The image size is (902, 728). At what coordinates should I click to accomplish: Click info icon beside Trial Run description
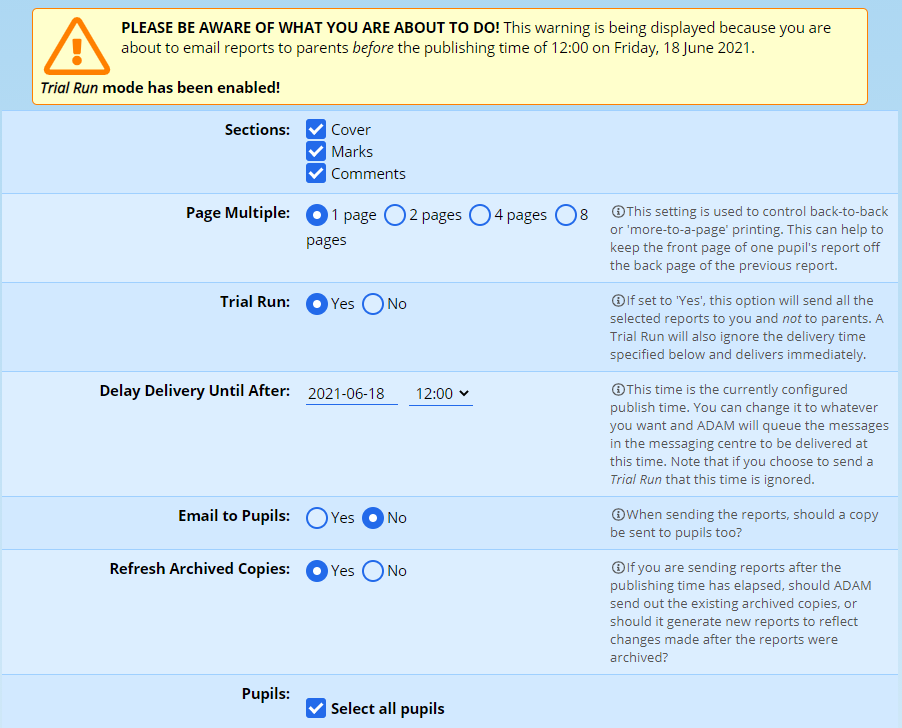[617, 301]
